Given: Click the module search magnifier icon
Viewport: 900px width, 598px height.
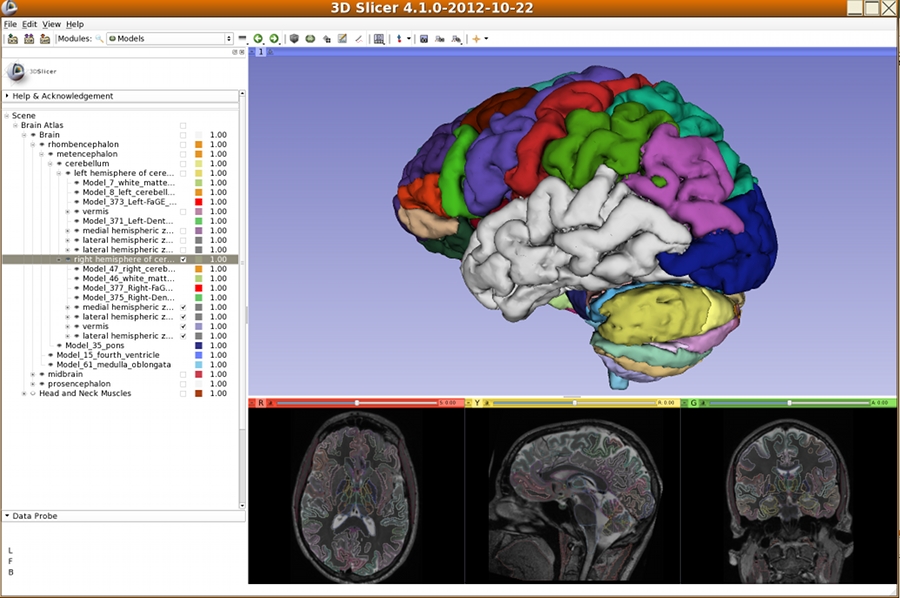Looking at the screenshot, I should coord(100,39).
